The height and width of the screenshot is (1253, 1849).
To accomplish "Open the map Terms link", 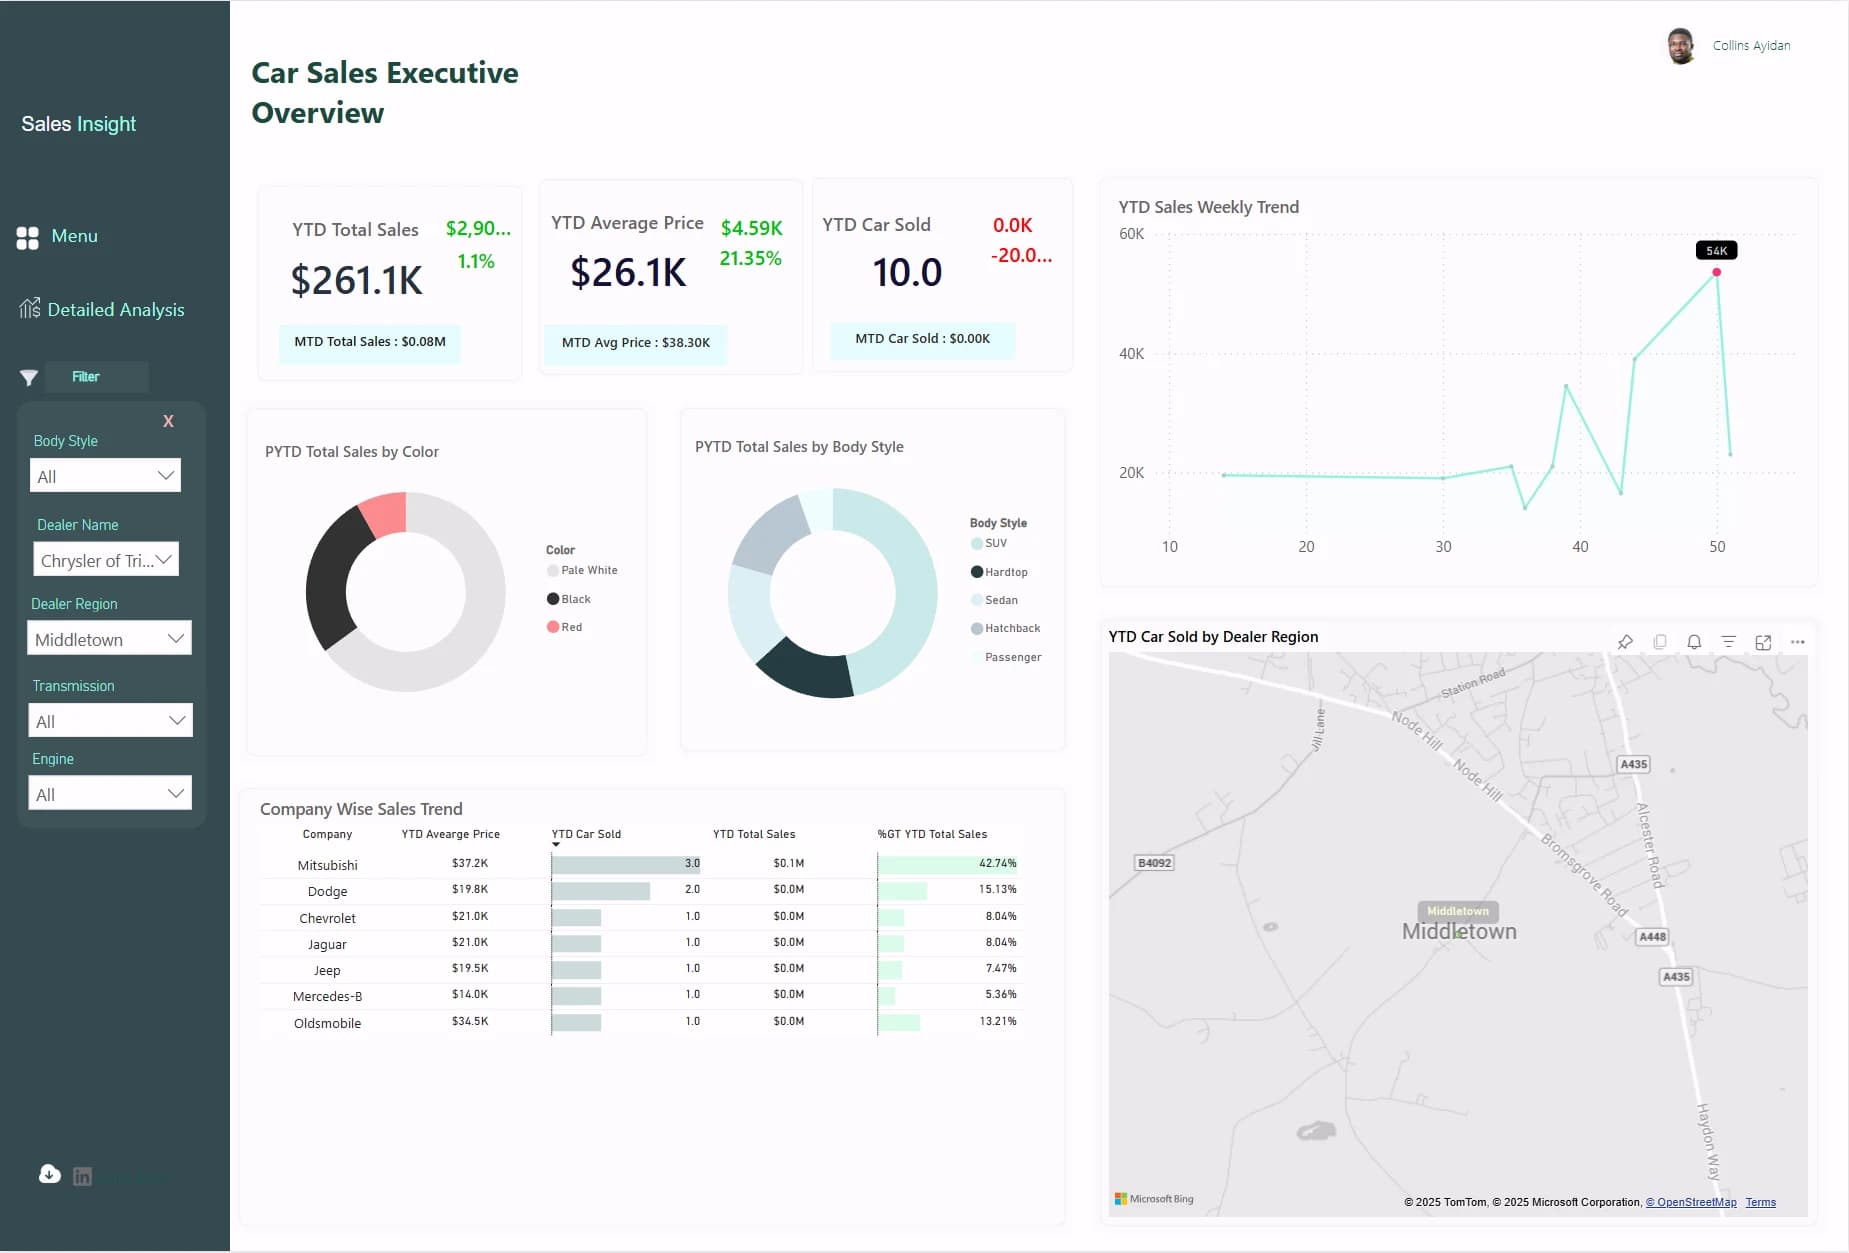I will [1761, 1202].
